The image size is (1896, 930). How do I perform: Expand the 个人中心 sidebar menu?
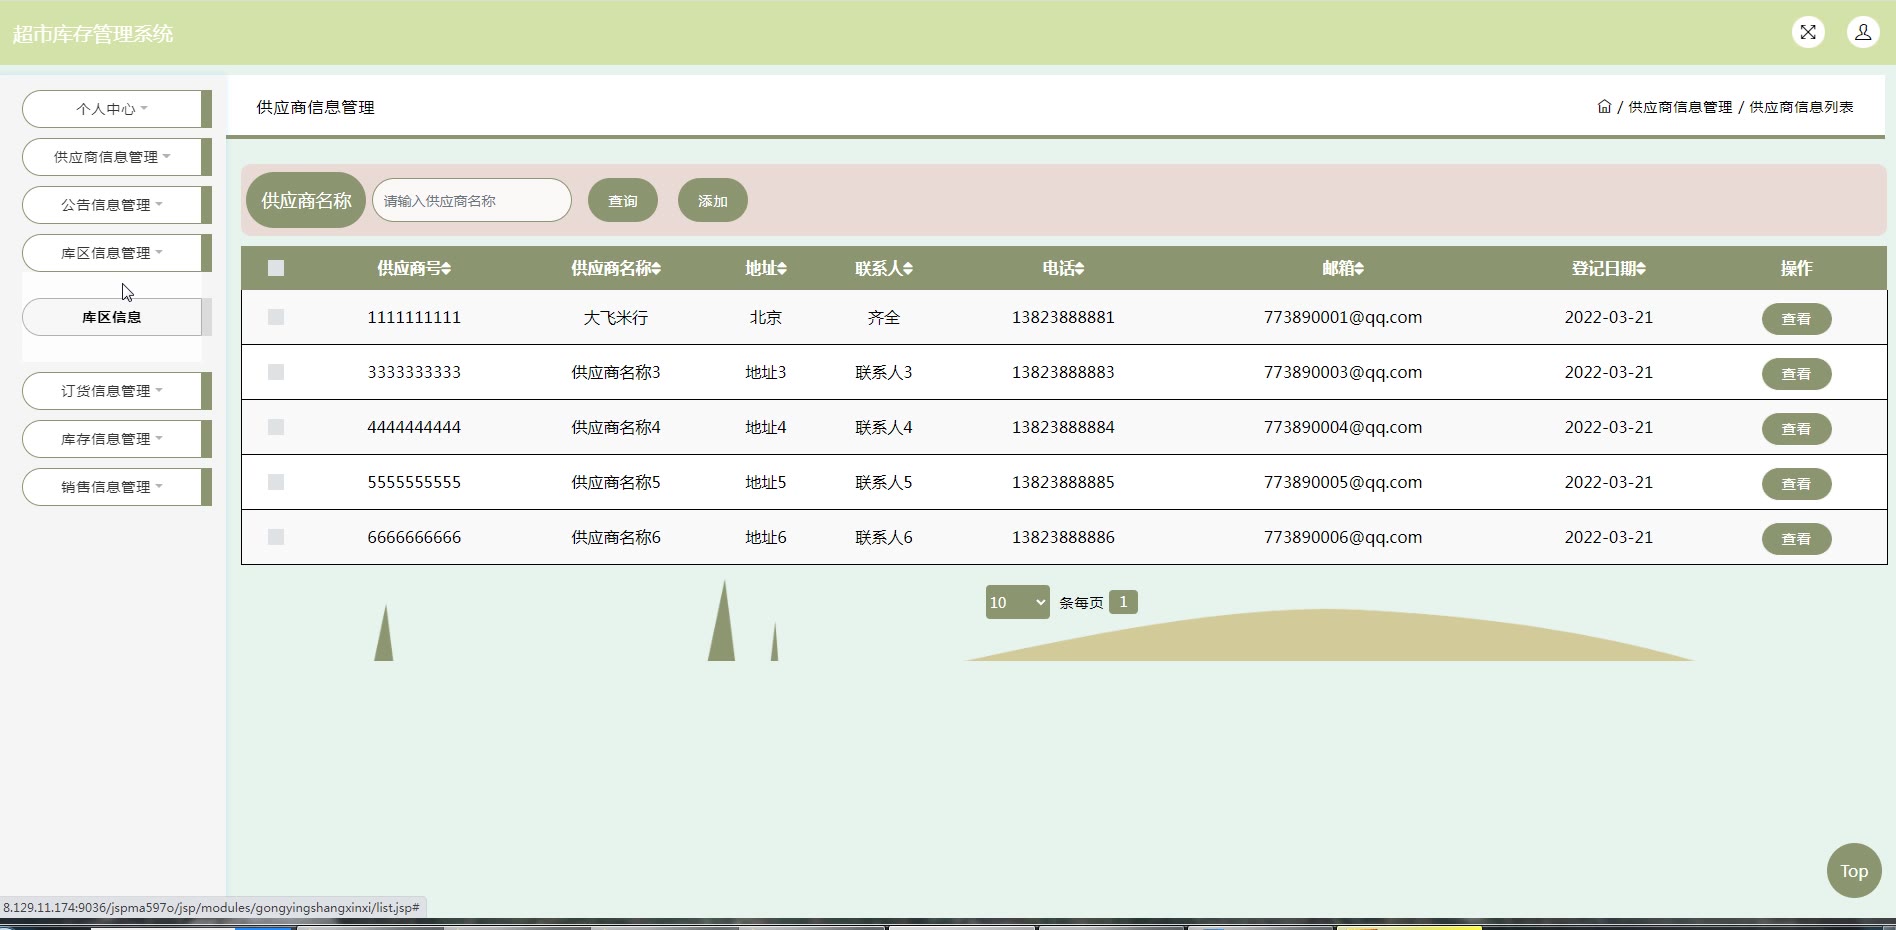(x=112, y=109)
